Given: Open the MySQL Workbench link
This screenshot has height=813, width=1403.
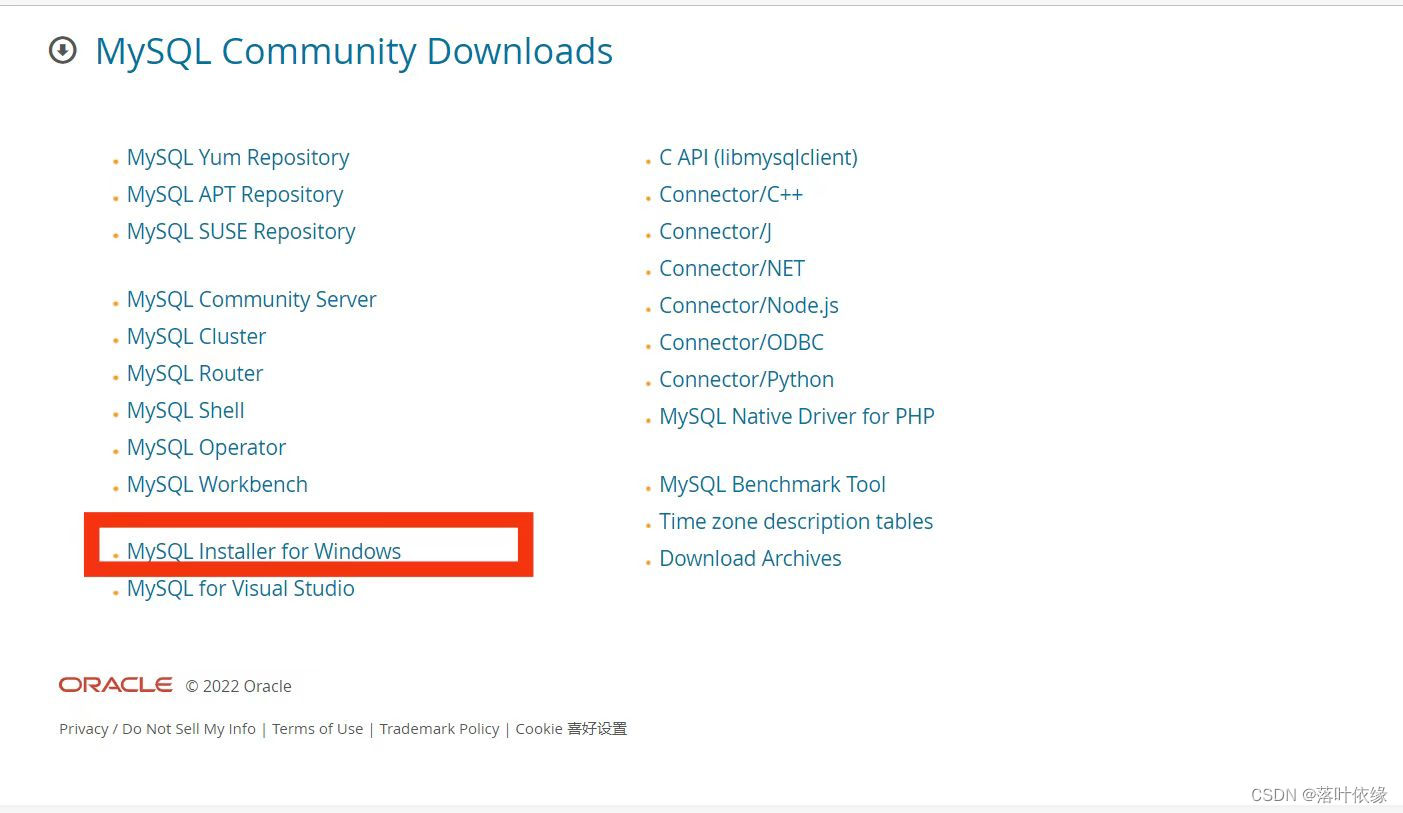Looking at the screenshot, I should 217,485.
